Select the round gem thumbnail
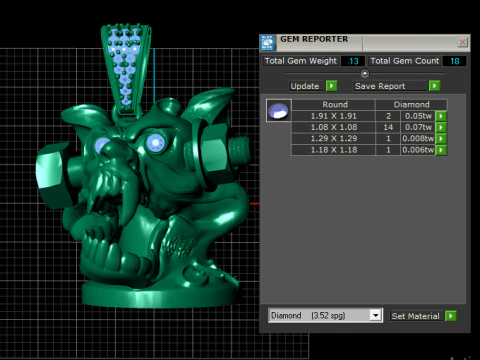480x360 pixels. pyautogui.click(x=279, y=110)
